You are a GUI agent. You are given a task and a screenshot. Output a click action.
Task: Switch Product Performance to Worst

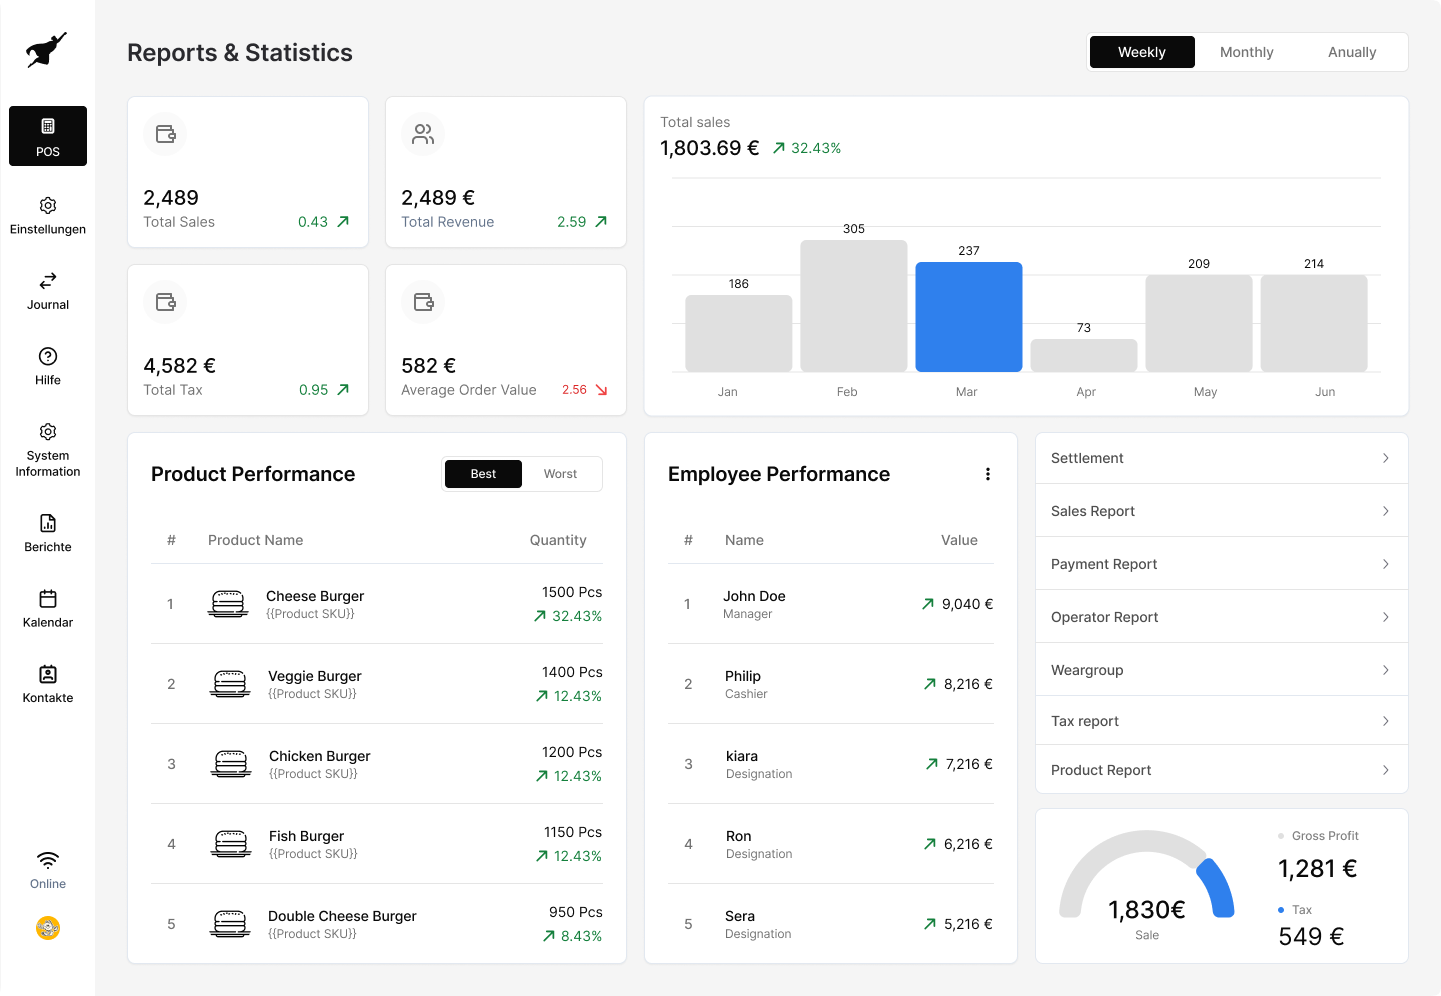click(x=560, y=474)
